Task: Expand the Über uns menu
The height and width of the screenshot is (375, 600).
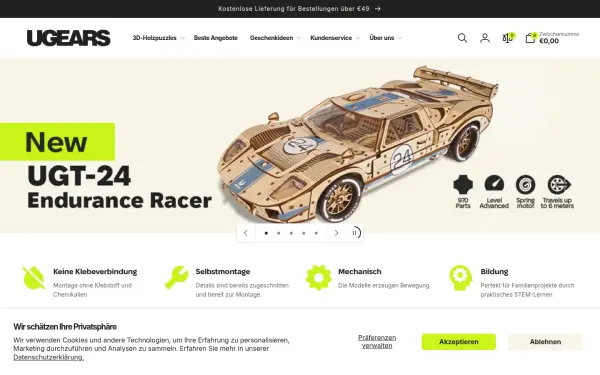Action: click(x=386, y=38)
